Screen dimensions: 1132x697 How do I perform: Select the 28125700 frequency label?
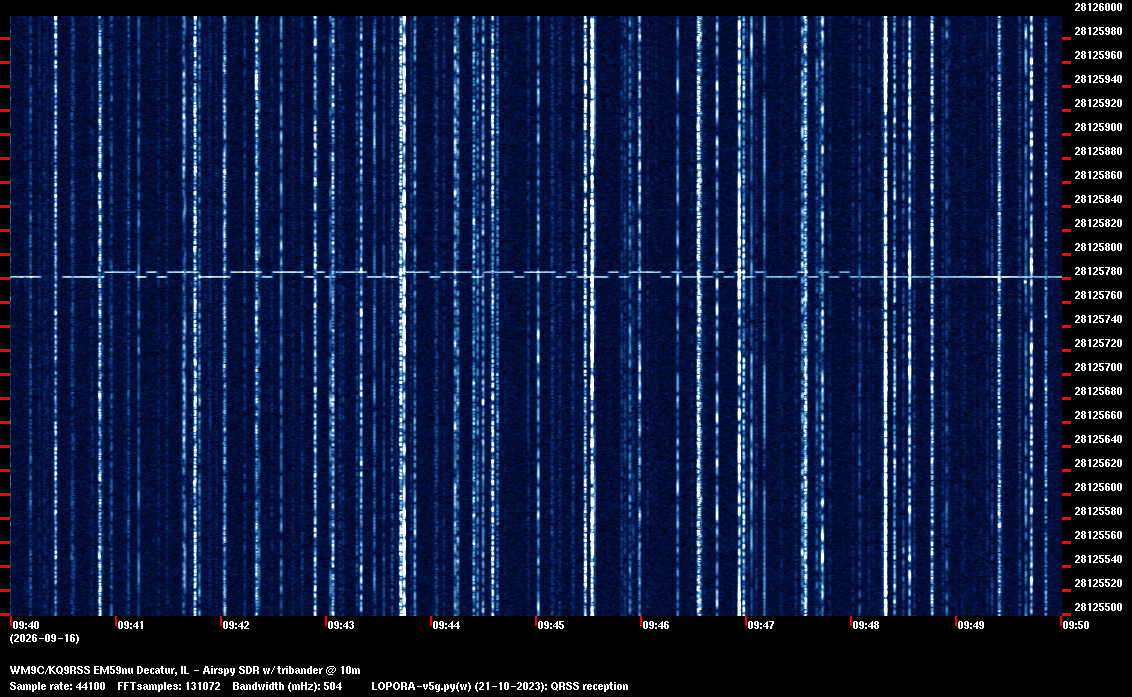pos(1098,368)
